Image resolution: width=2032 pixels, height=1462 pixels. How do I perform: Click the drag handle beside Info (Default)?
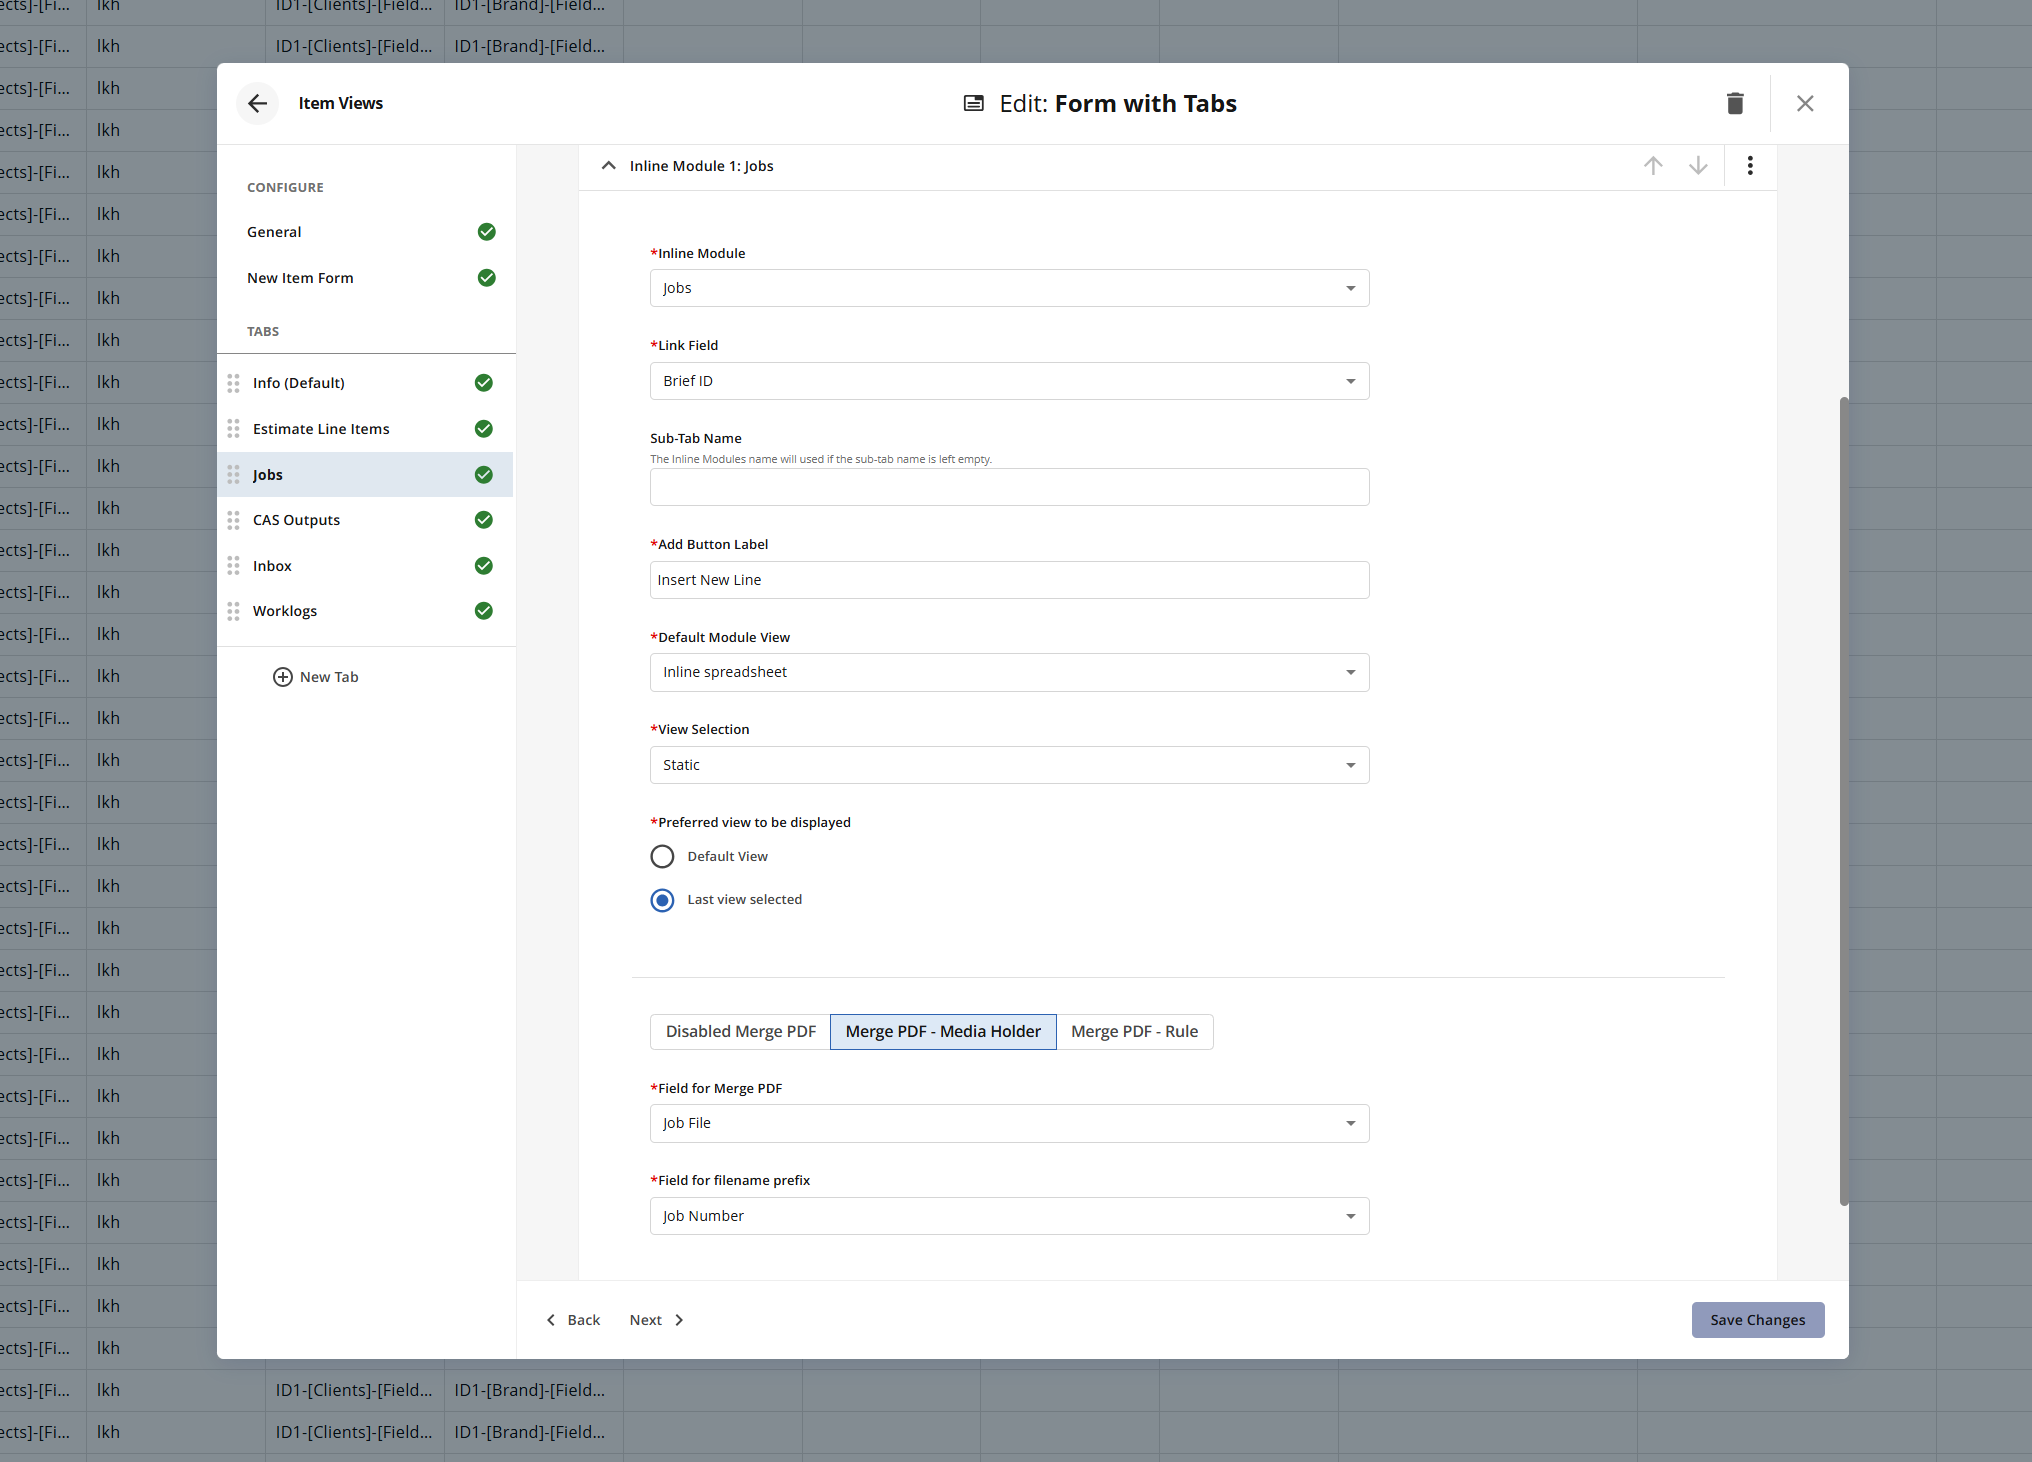[233, 383]
